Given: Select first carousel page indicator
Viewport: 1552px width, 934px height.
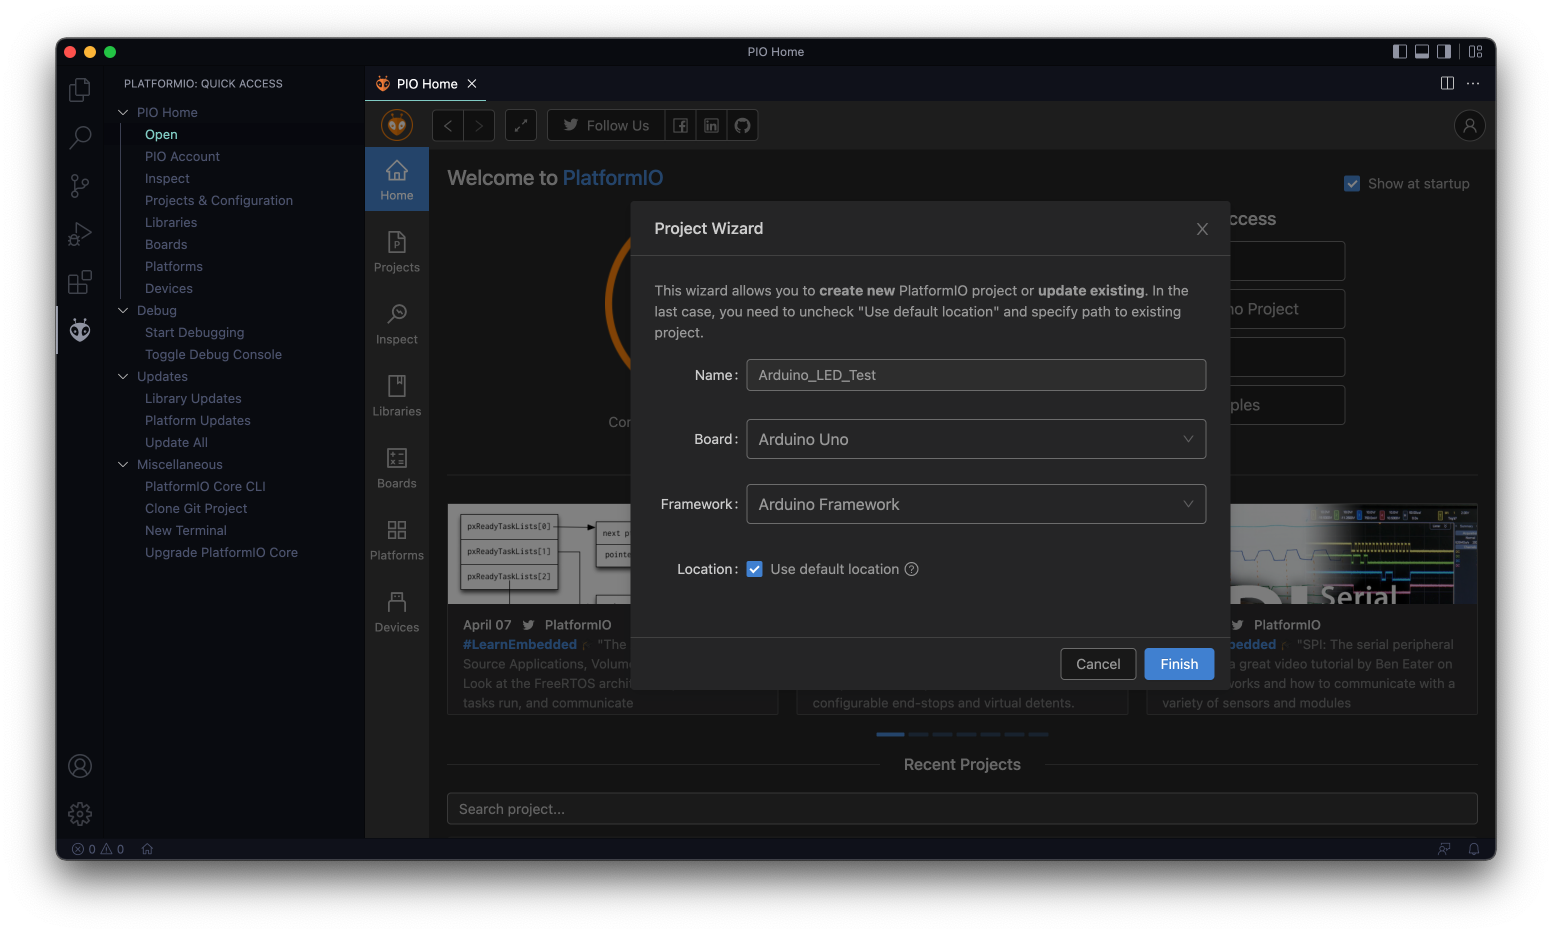Looking at the screenshot, I should click(x=890, y=734).
